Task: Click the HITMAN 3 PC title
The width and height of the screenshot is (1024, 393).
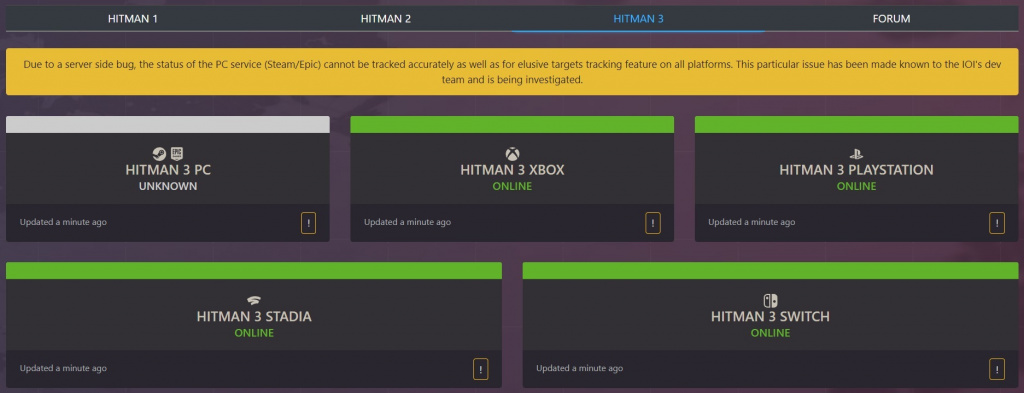Action: 168,170
